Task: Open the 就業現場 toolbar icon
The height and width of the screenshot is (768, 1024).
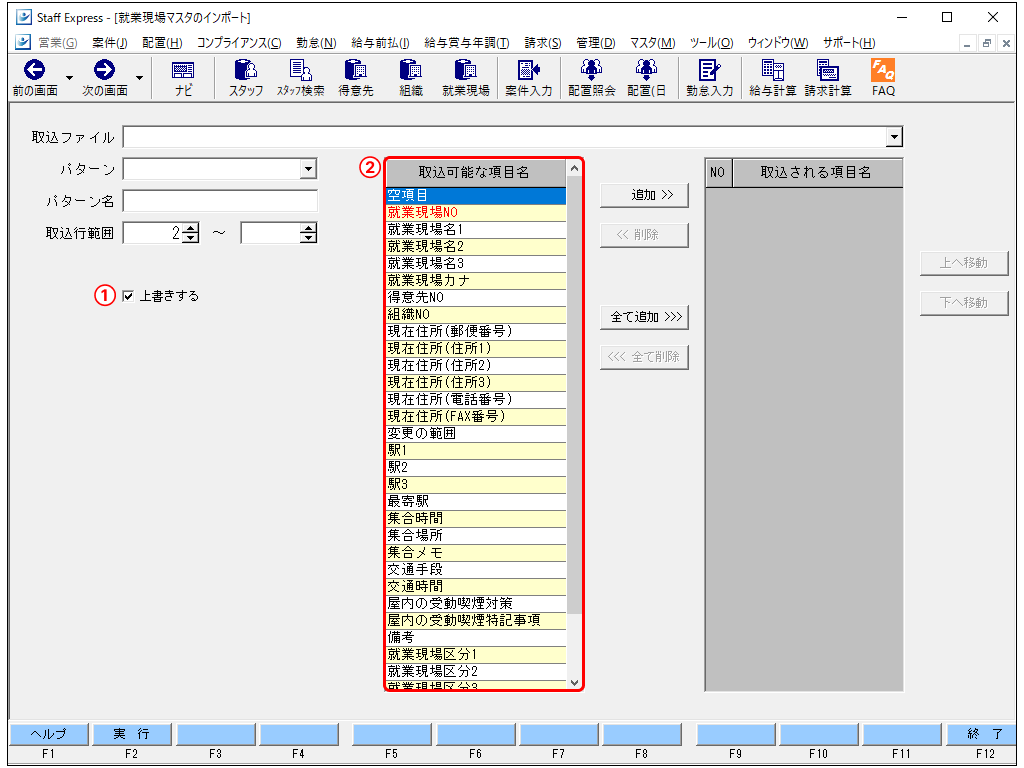Action: point(465,71)
